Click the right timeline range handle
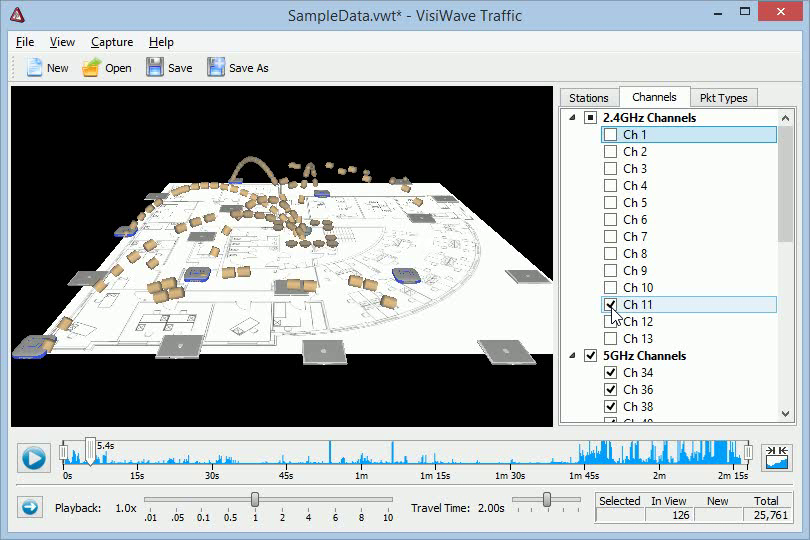Viewport: 810px width, 540px height. [747, 453]
